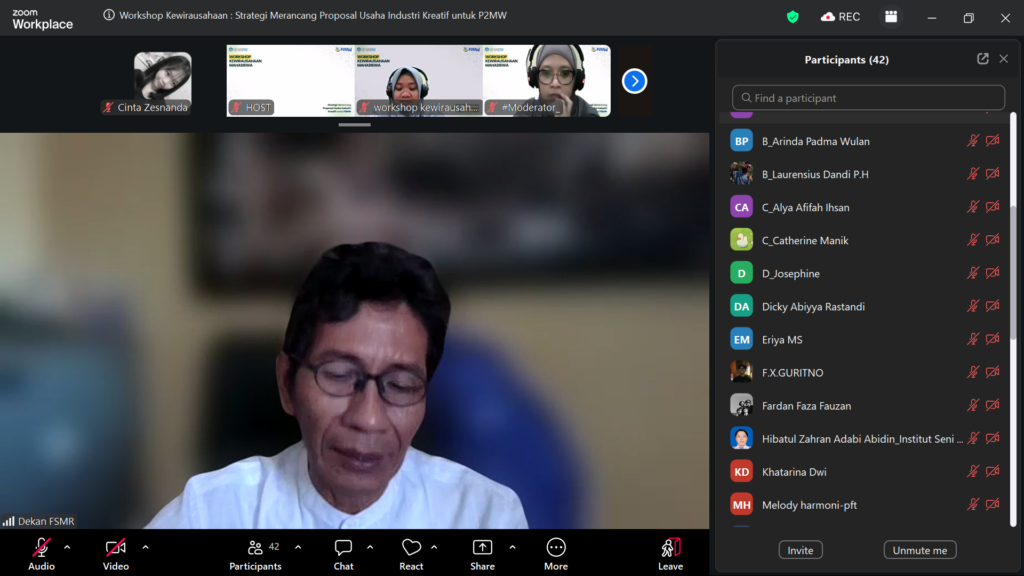
Task: Open the More options menu
Action: (556, 548)
